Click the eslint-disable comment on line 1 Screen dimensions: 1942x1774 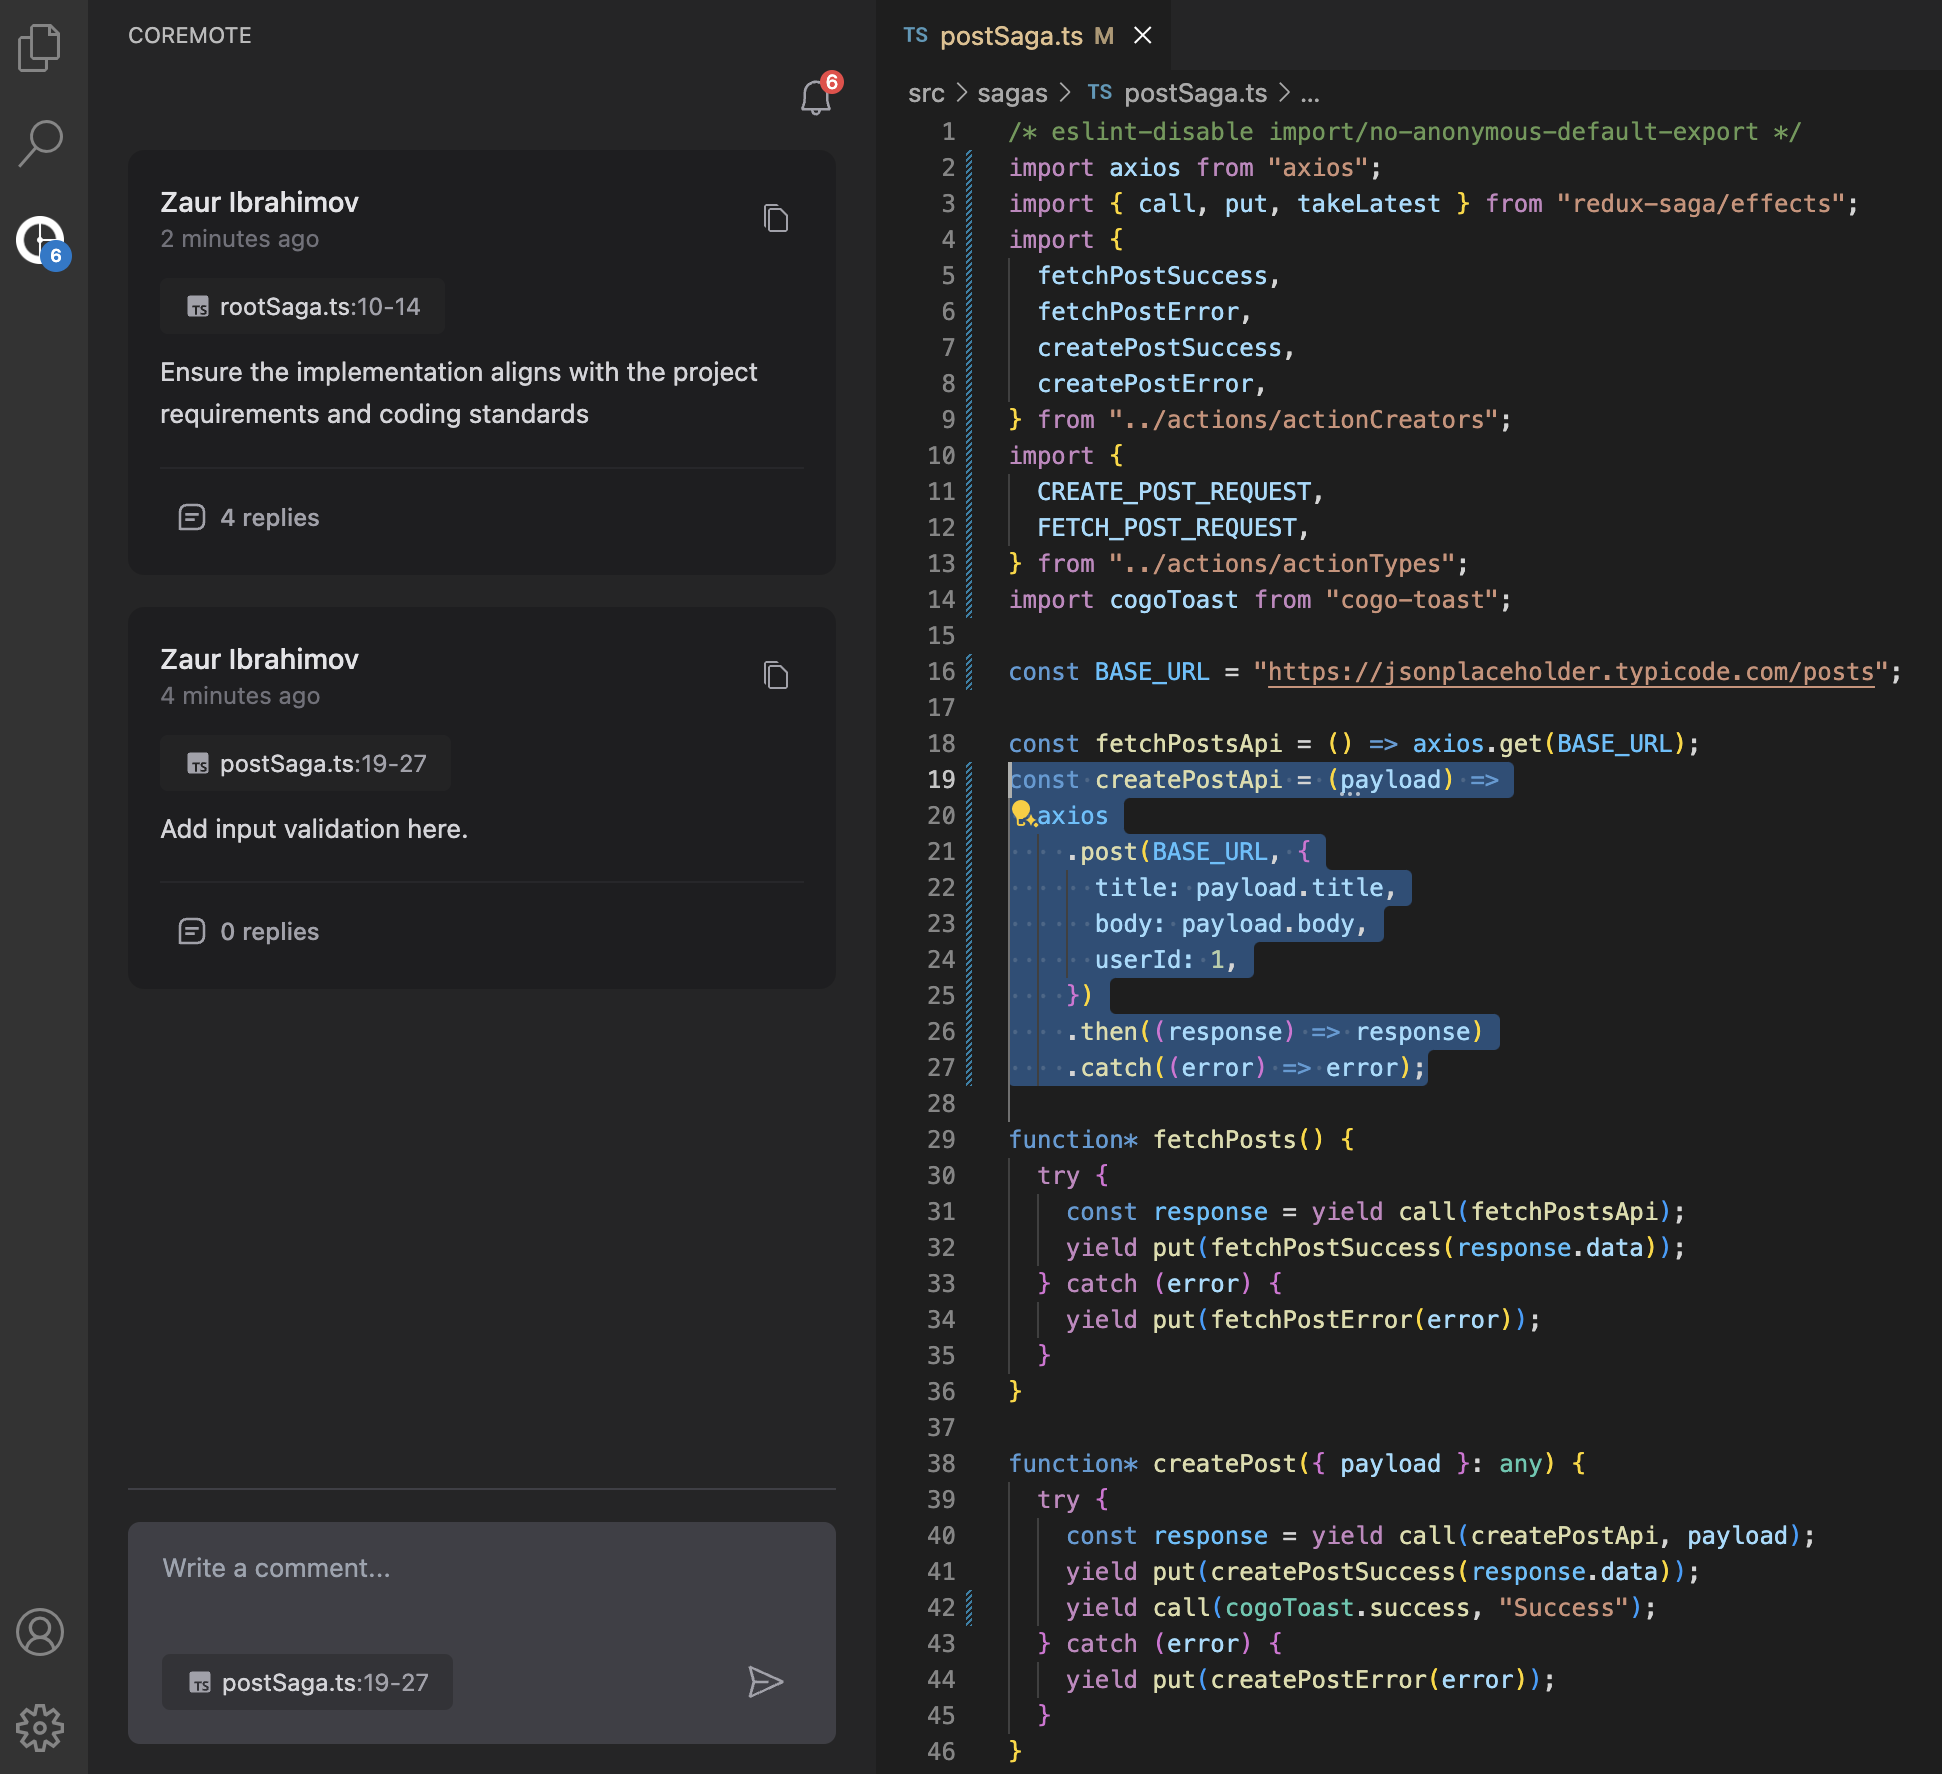(x=1405, y=132)
